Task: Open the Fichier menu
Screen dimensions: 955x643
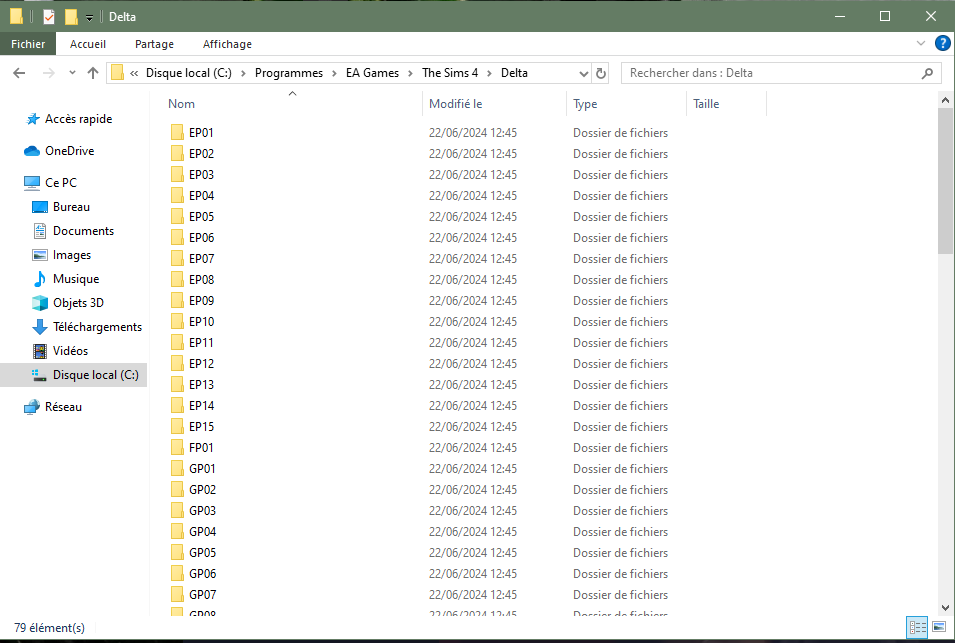Action: (x=28, y=44)
